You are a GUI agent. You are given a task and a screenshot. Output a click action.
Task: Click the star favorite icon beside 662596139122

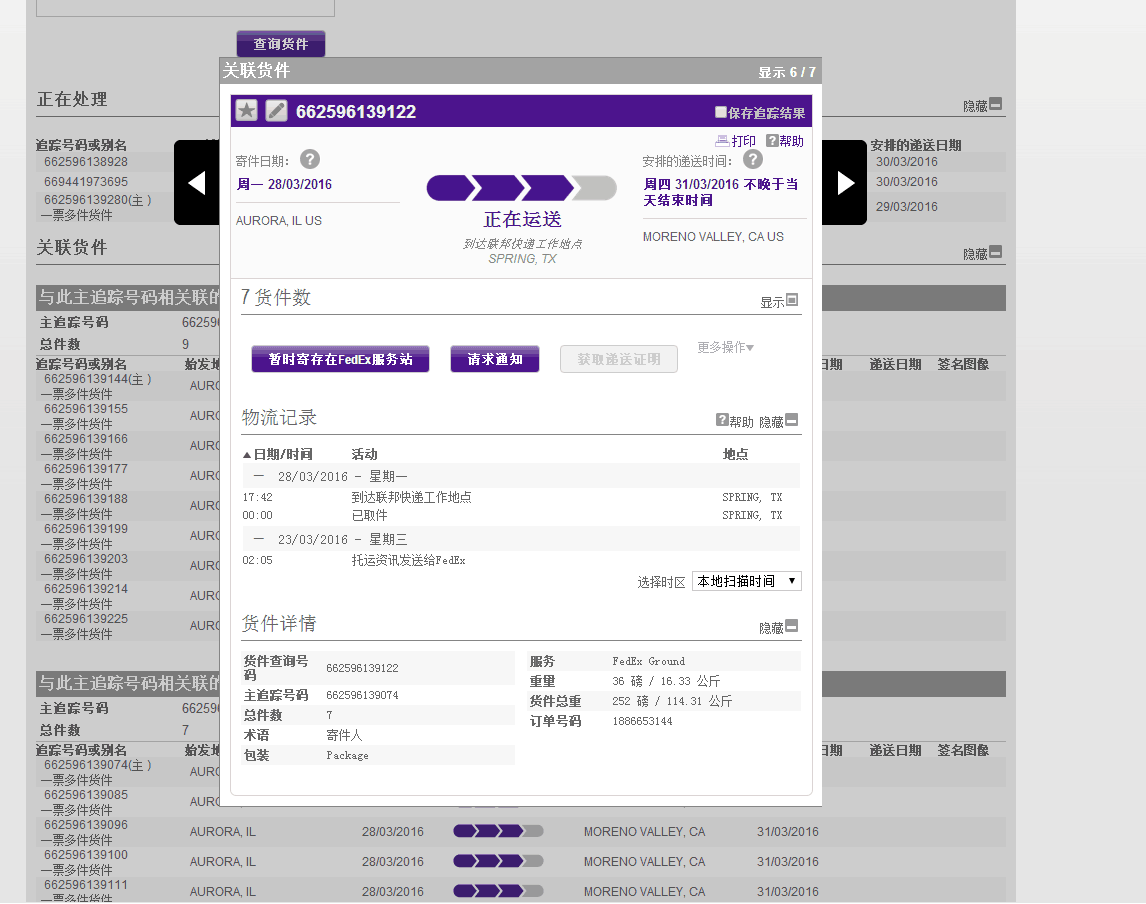tap(247, 110)
